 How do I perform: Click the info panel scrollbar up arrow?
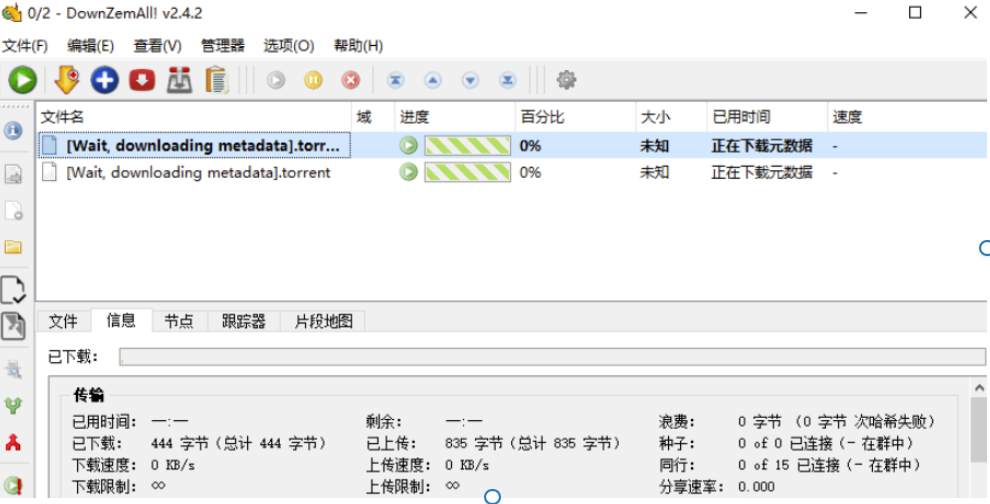tap(979, 387)
